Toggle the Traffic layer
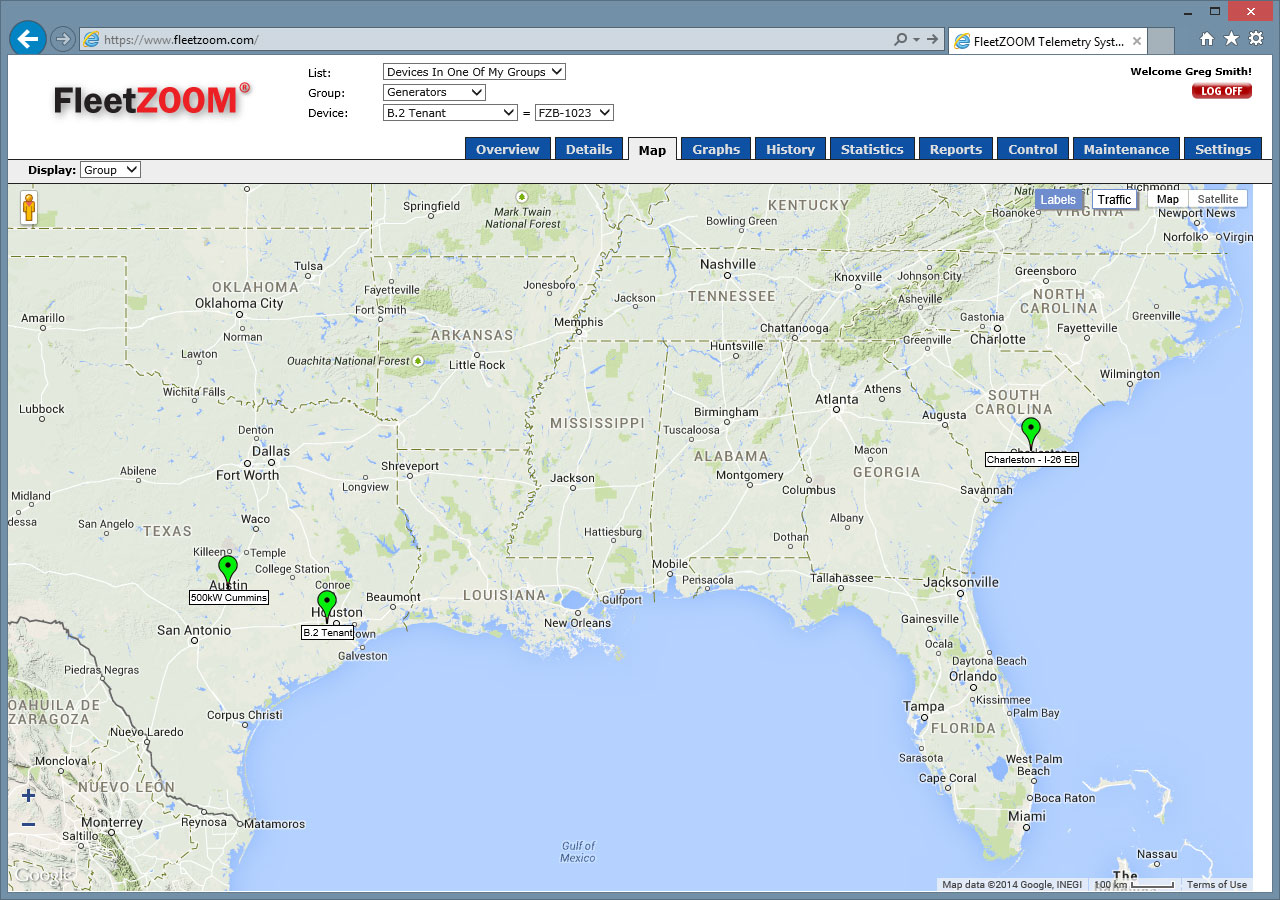 click(x=1114, y=199)
